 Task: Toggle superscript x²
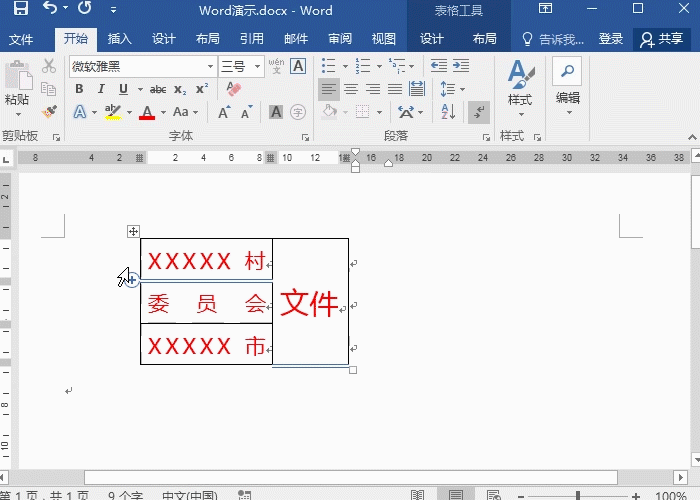202,88
